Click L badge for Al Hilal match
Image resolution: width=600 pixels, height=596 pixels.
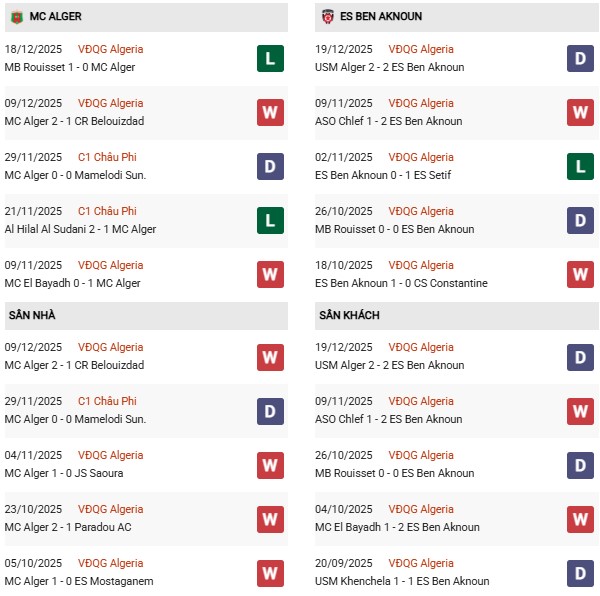coord(270,220)
